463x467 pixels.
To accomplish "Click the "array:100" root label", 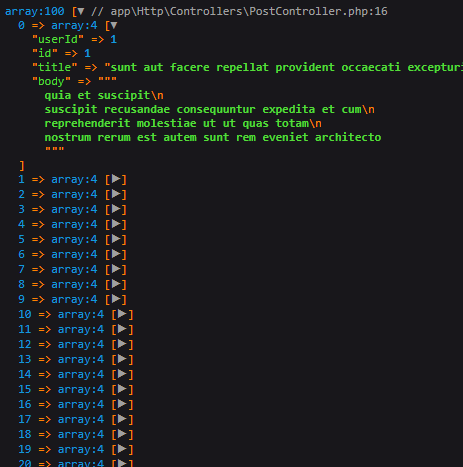I will click(x=35, y=12).
